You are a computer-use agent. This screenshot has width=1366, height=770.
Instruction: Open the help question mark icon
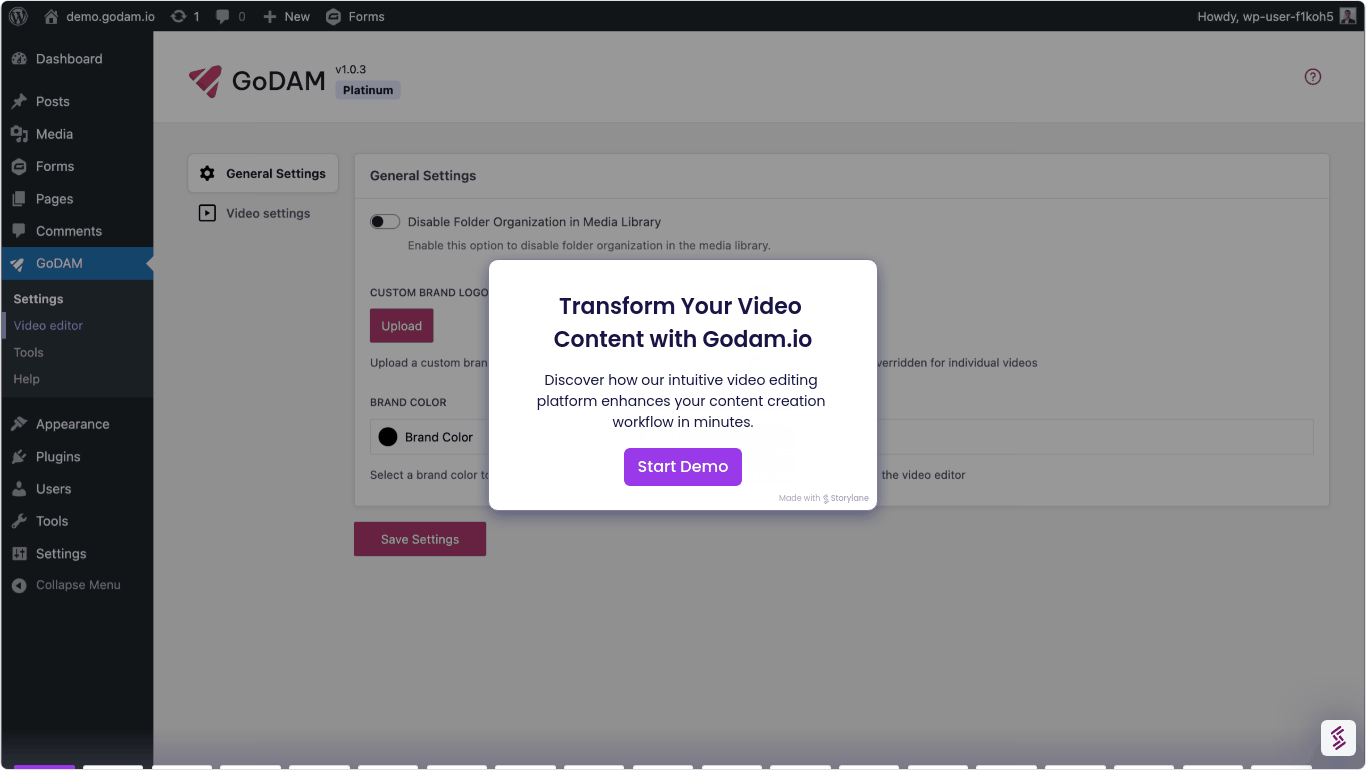coord(1313,77)
